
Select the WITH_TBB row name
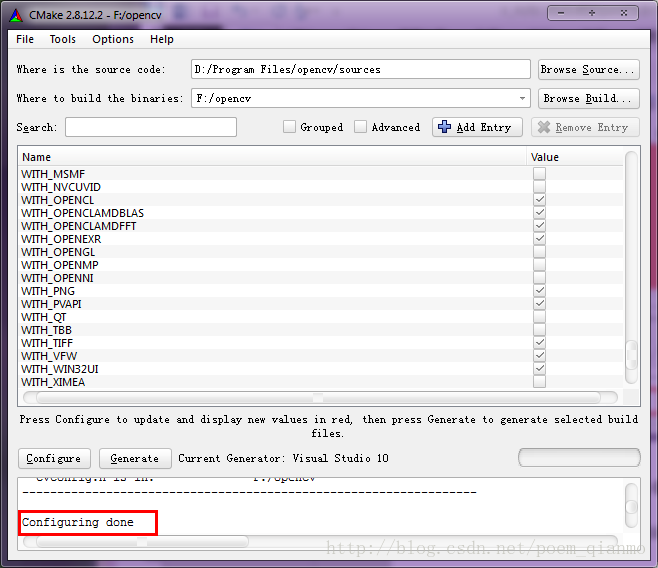point(46,330)
